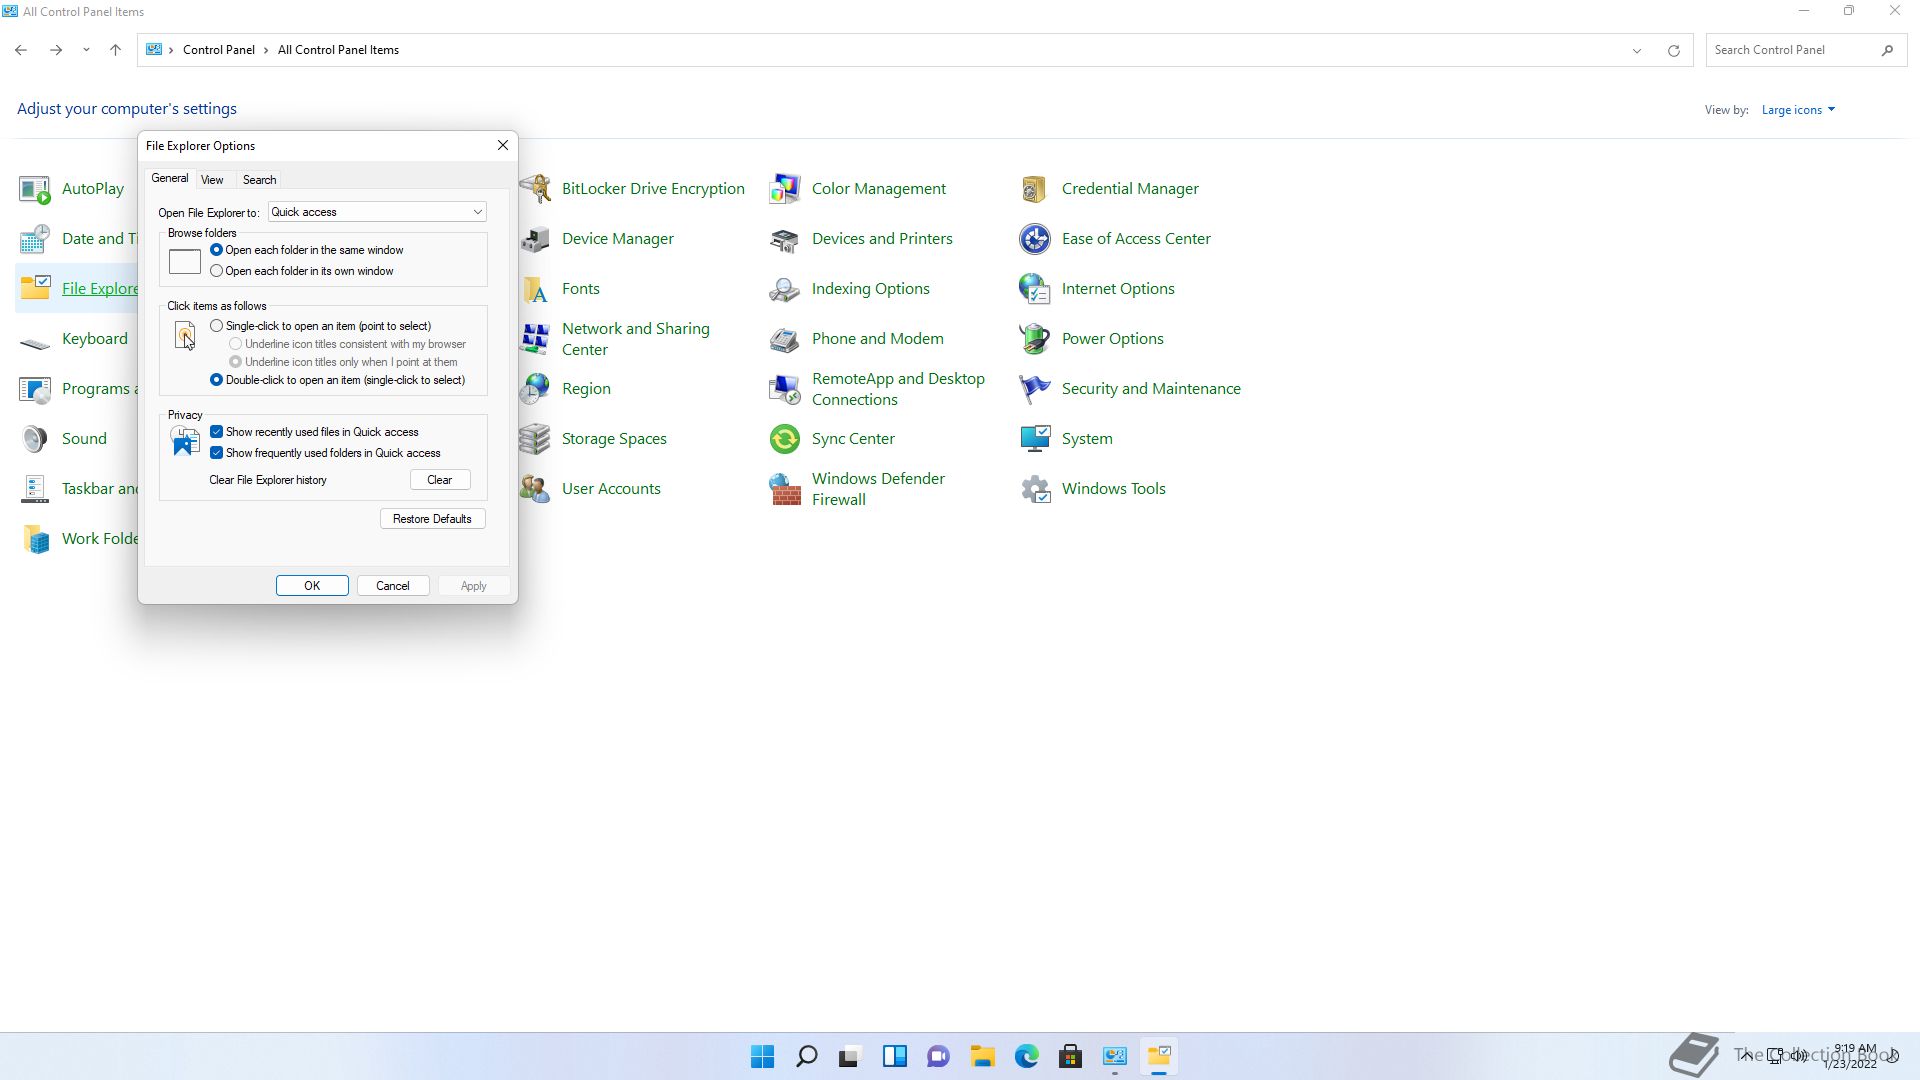Open taskbar Search magnifier
This screenshot has width=1920, height=1080.
pos(806,1057)
